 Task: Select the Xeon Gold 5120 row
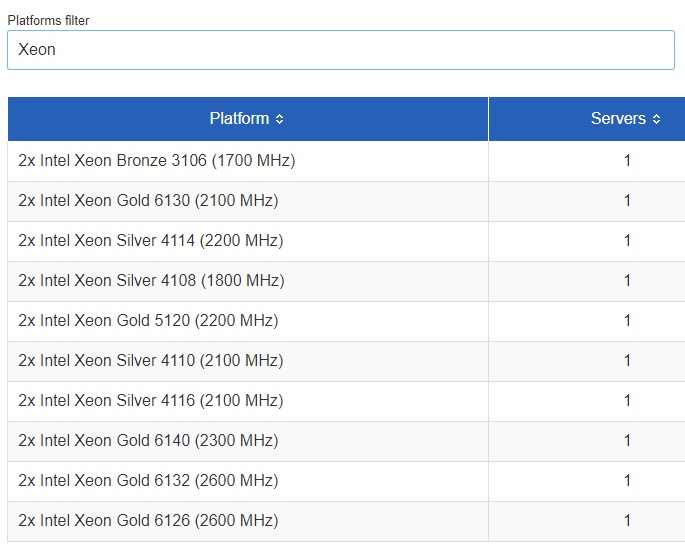coord(148,320)
